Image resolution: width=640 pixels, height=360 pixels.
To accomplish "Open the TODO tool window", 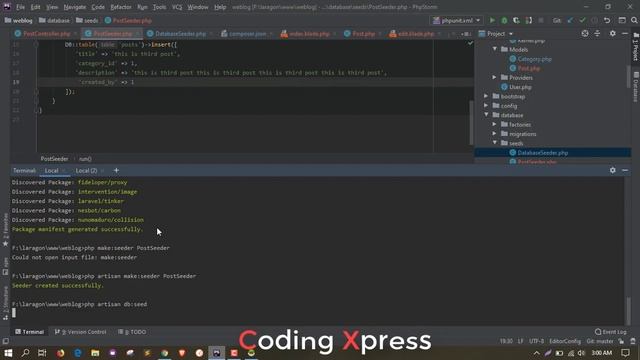I will (x=132, y=332).
